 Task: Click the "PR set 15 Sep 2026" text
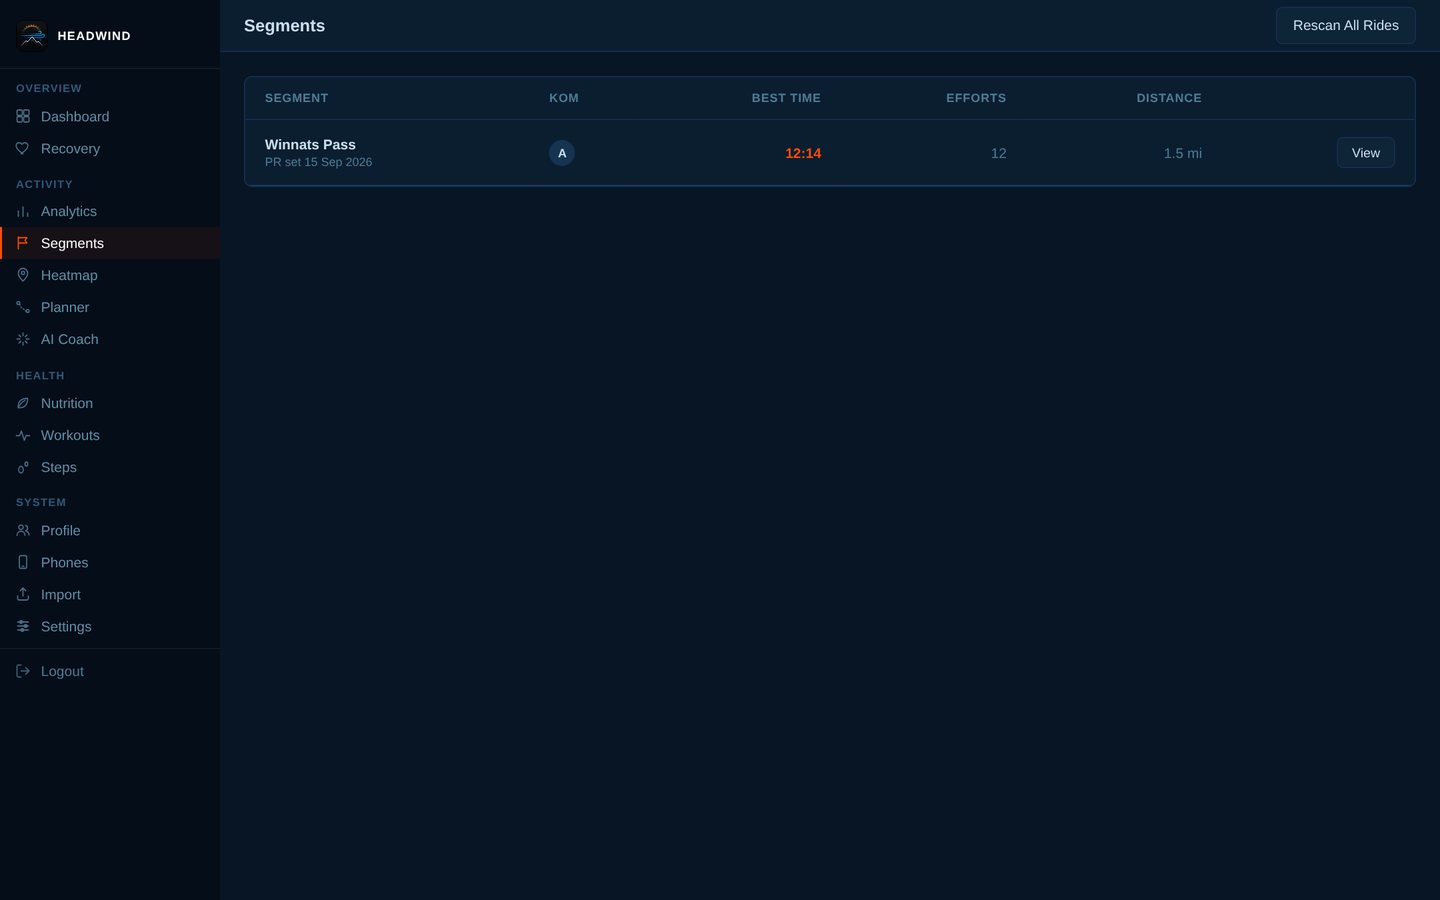tap(318, 162)
